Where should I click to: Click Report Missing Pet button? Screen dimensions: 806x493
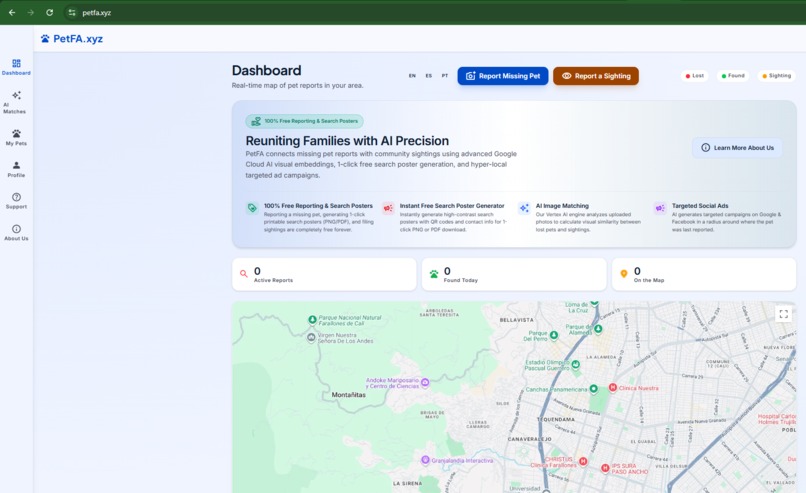pyautogui.click(x=503, y=76)
